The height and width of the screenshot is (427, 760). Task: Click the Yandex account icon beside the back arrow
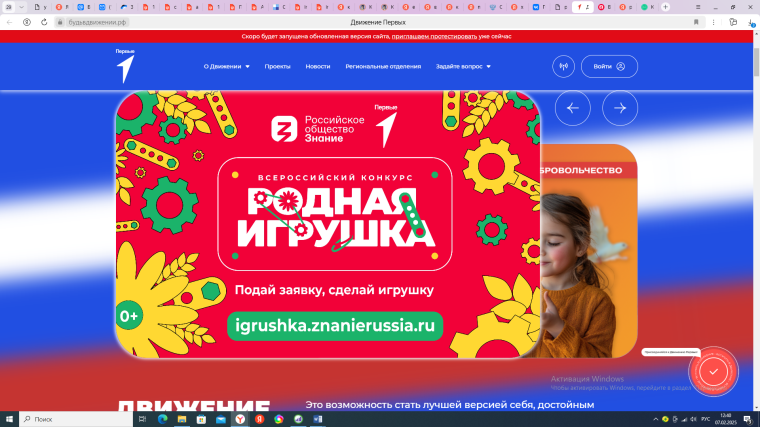[27, 22]
